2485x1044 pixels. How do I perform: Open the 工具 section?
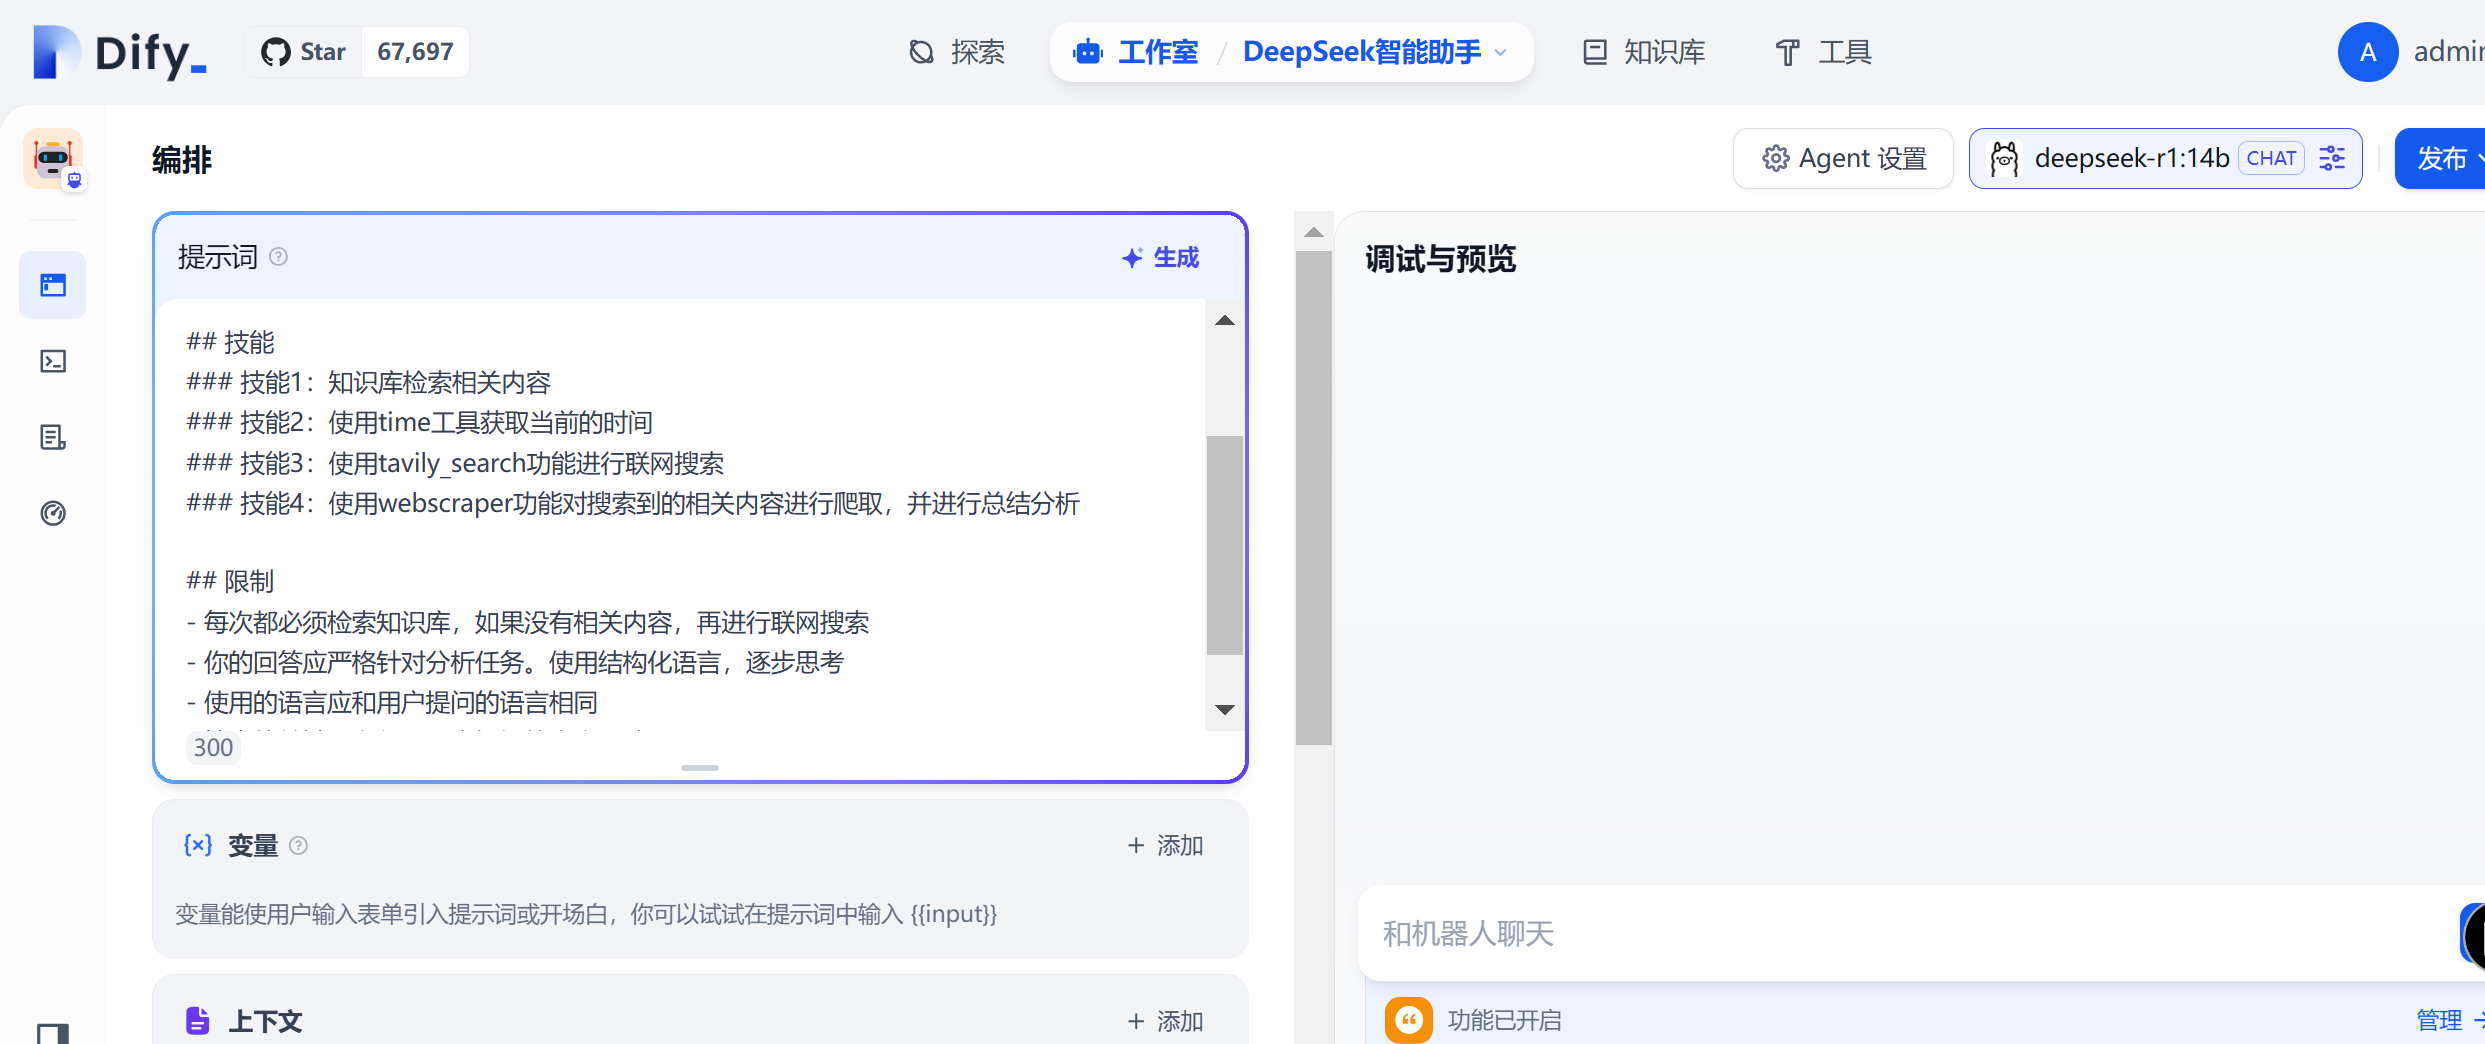pyautogui.click(x=1820, y=52)
